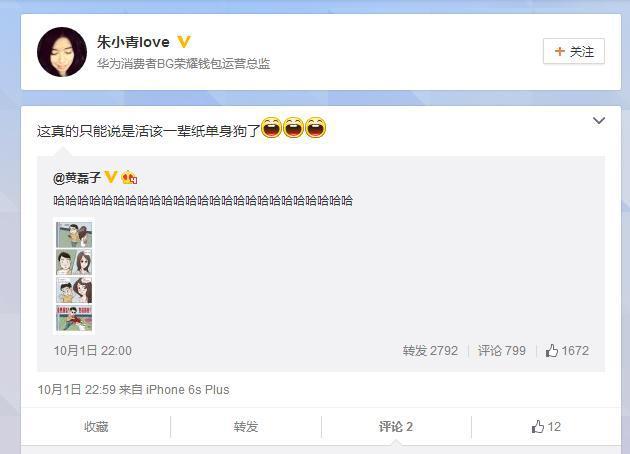The width and height of the screenshot is (630, 454).
Task: Toggle like with the thumbs-up 12 button
Action: click(546, 426)
